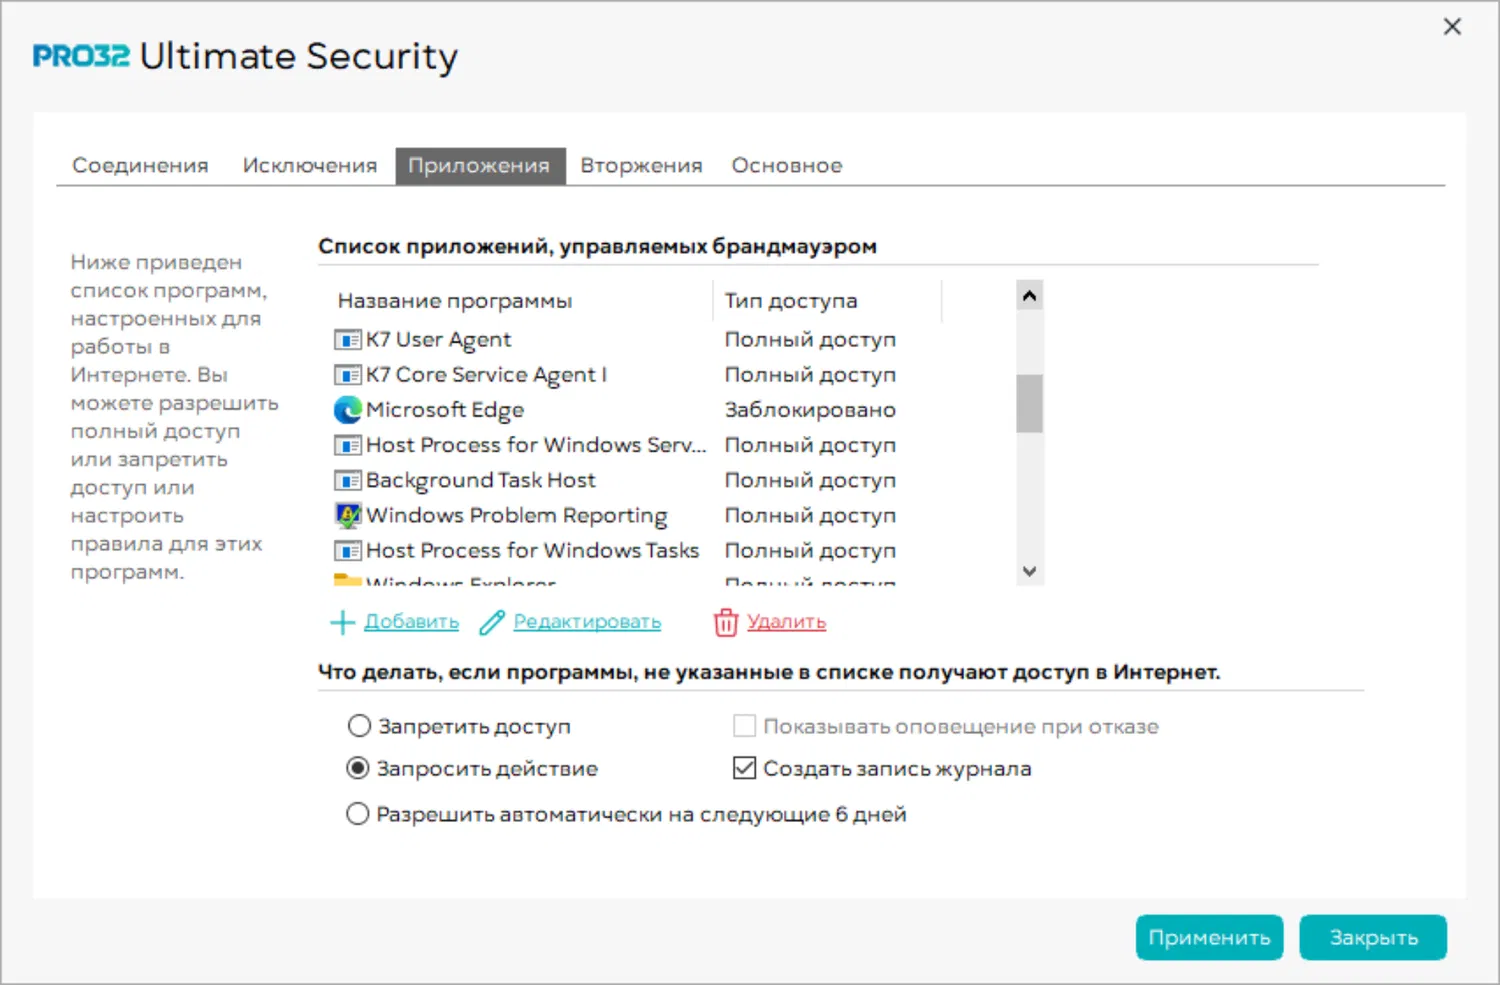The image size is (1500, 985).
Task: Click the application list scrollbar thumb
Action: click(x=1029, y=404)
